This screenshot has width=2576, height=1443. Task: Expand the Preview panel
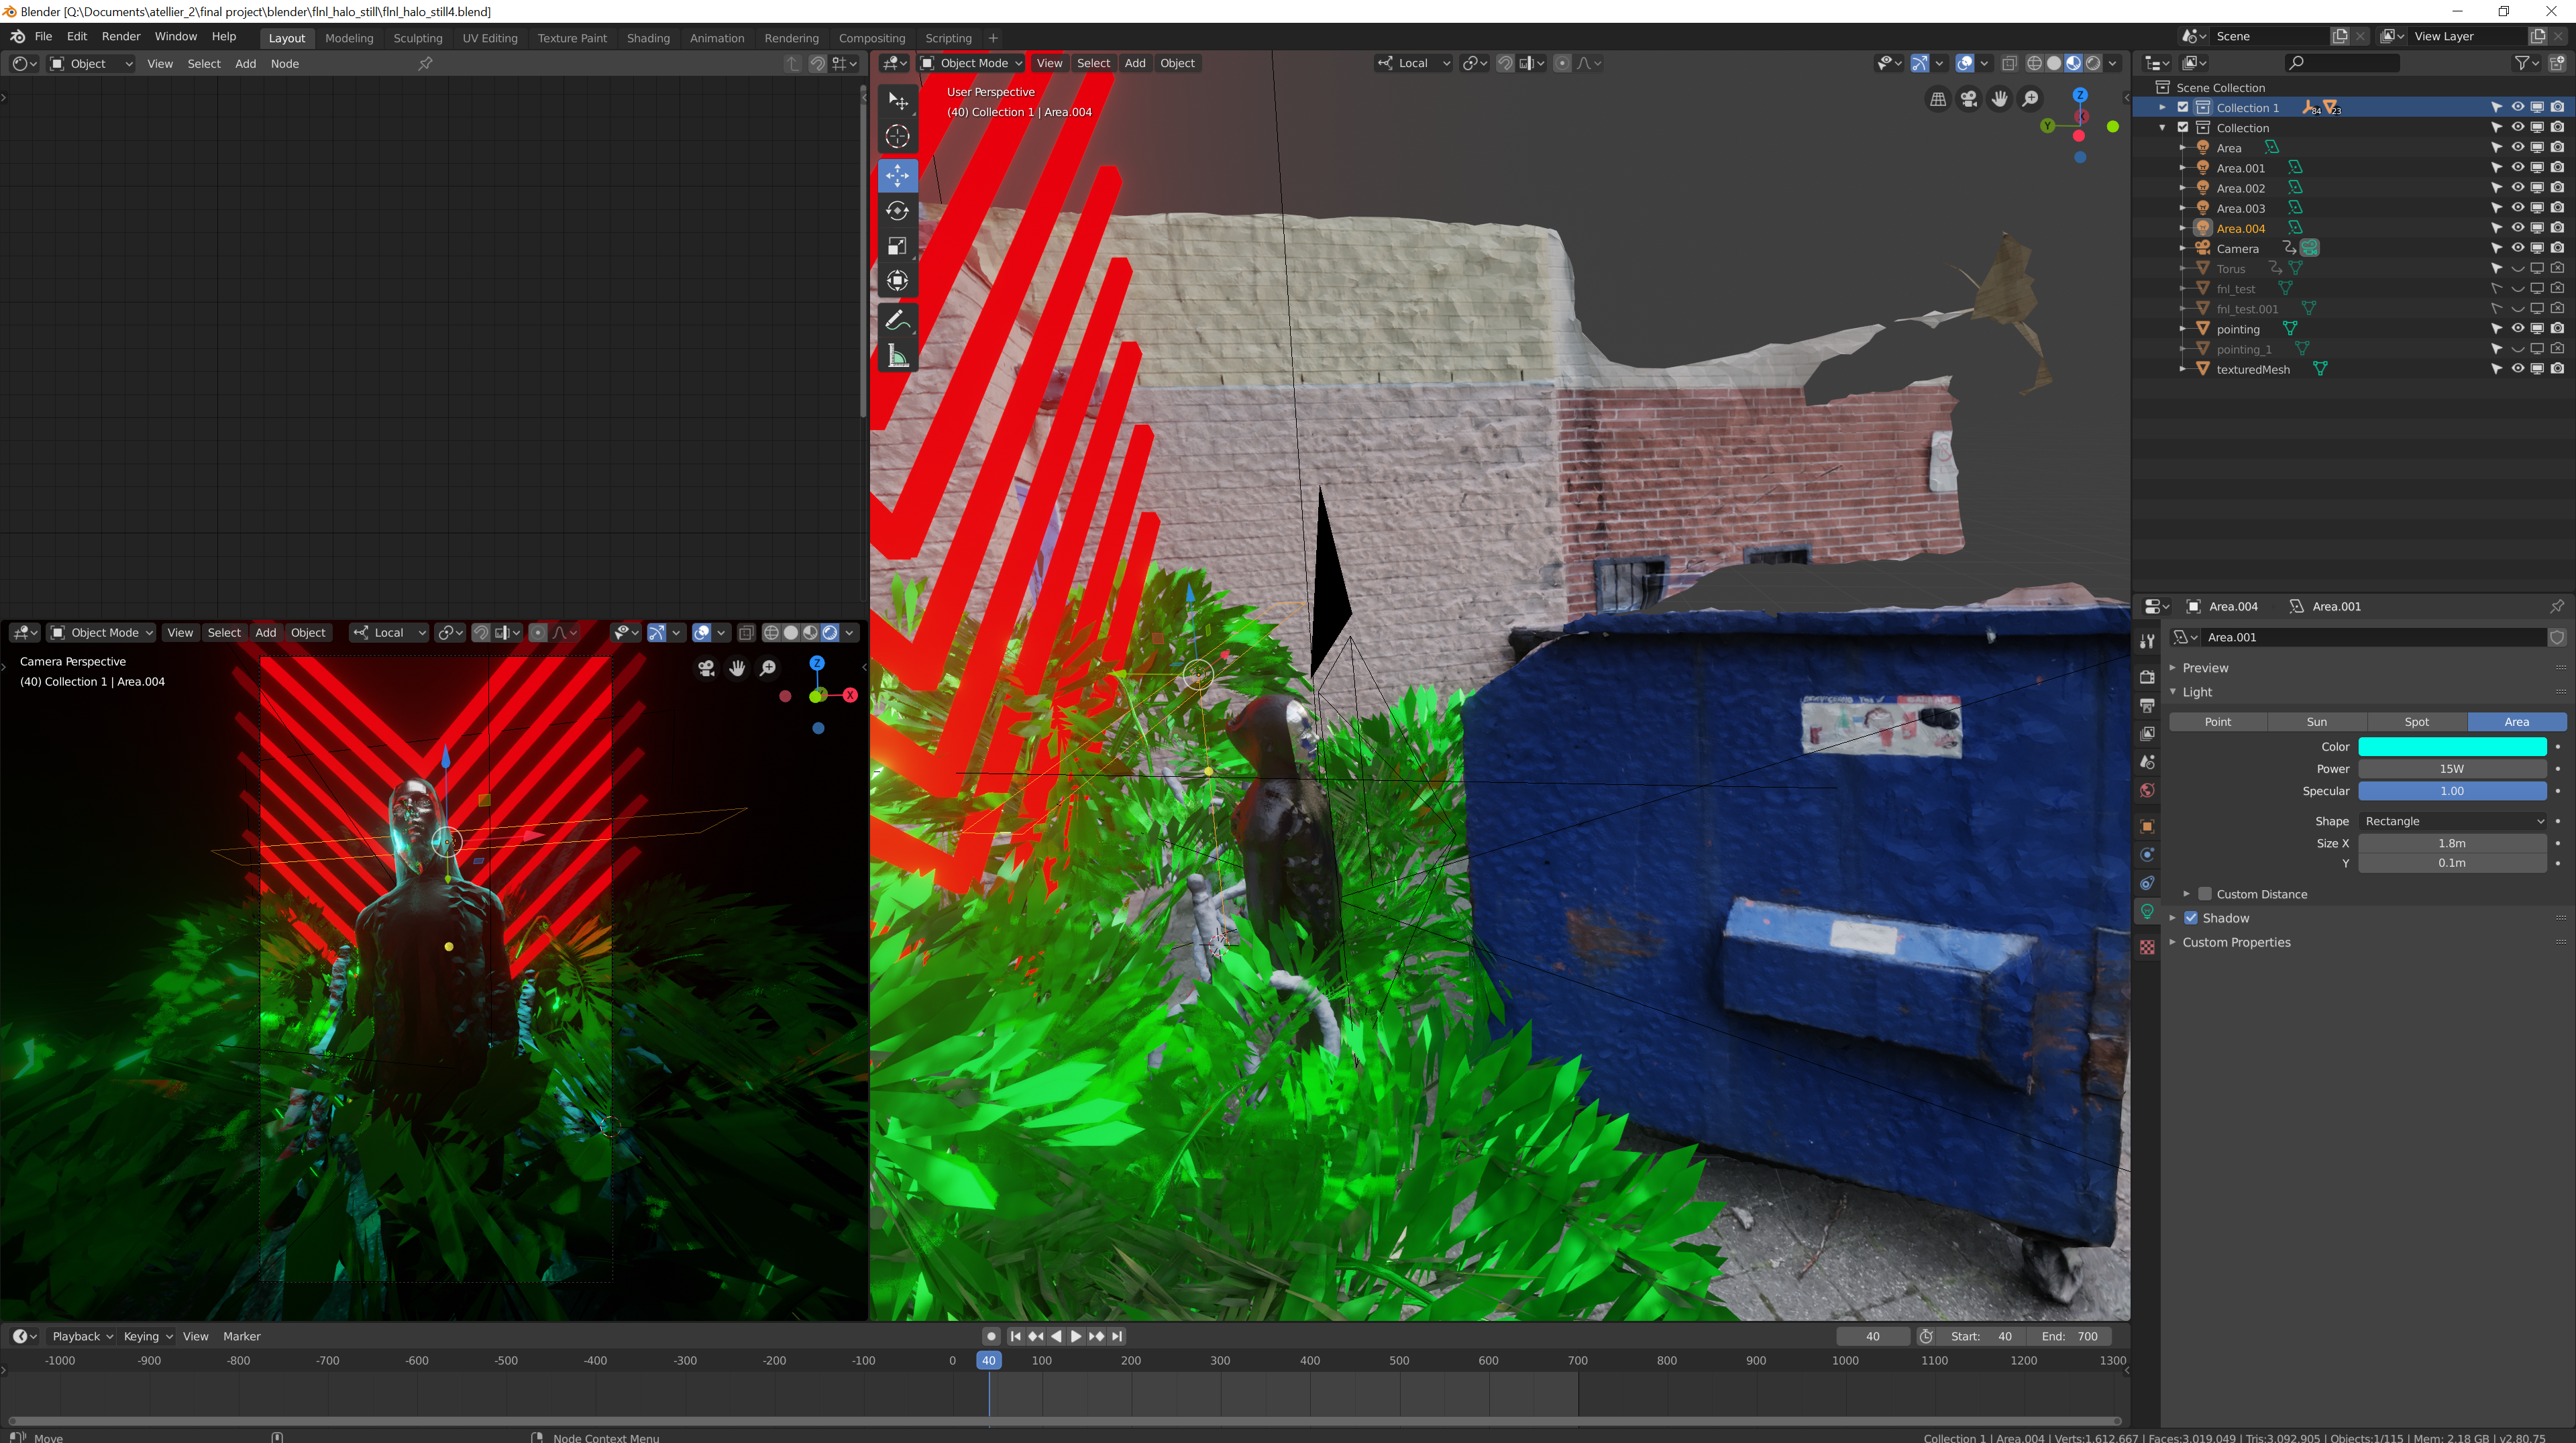pyautogui.click(x=2205, y=668)
